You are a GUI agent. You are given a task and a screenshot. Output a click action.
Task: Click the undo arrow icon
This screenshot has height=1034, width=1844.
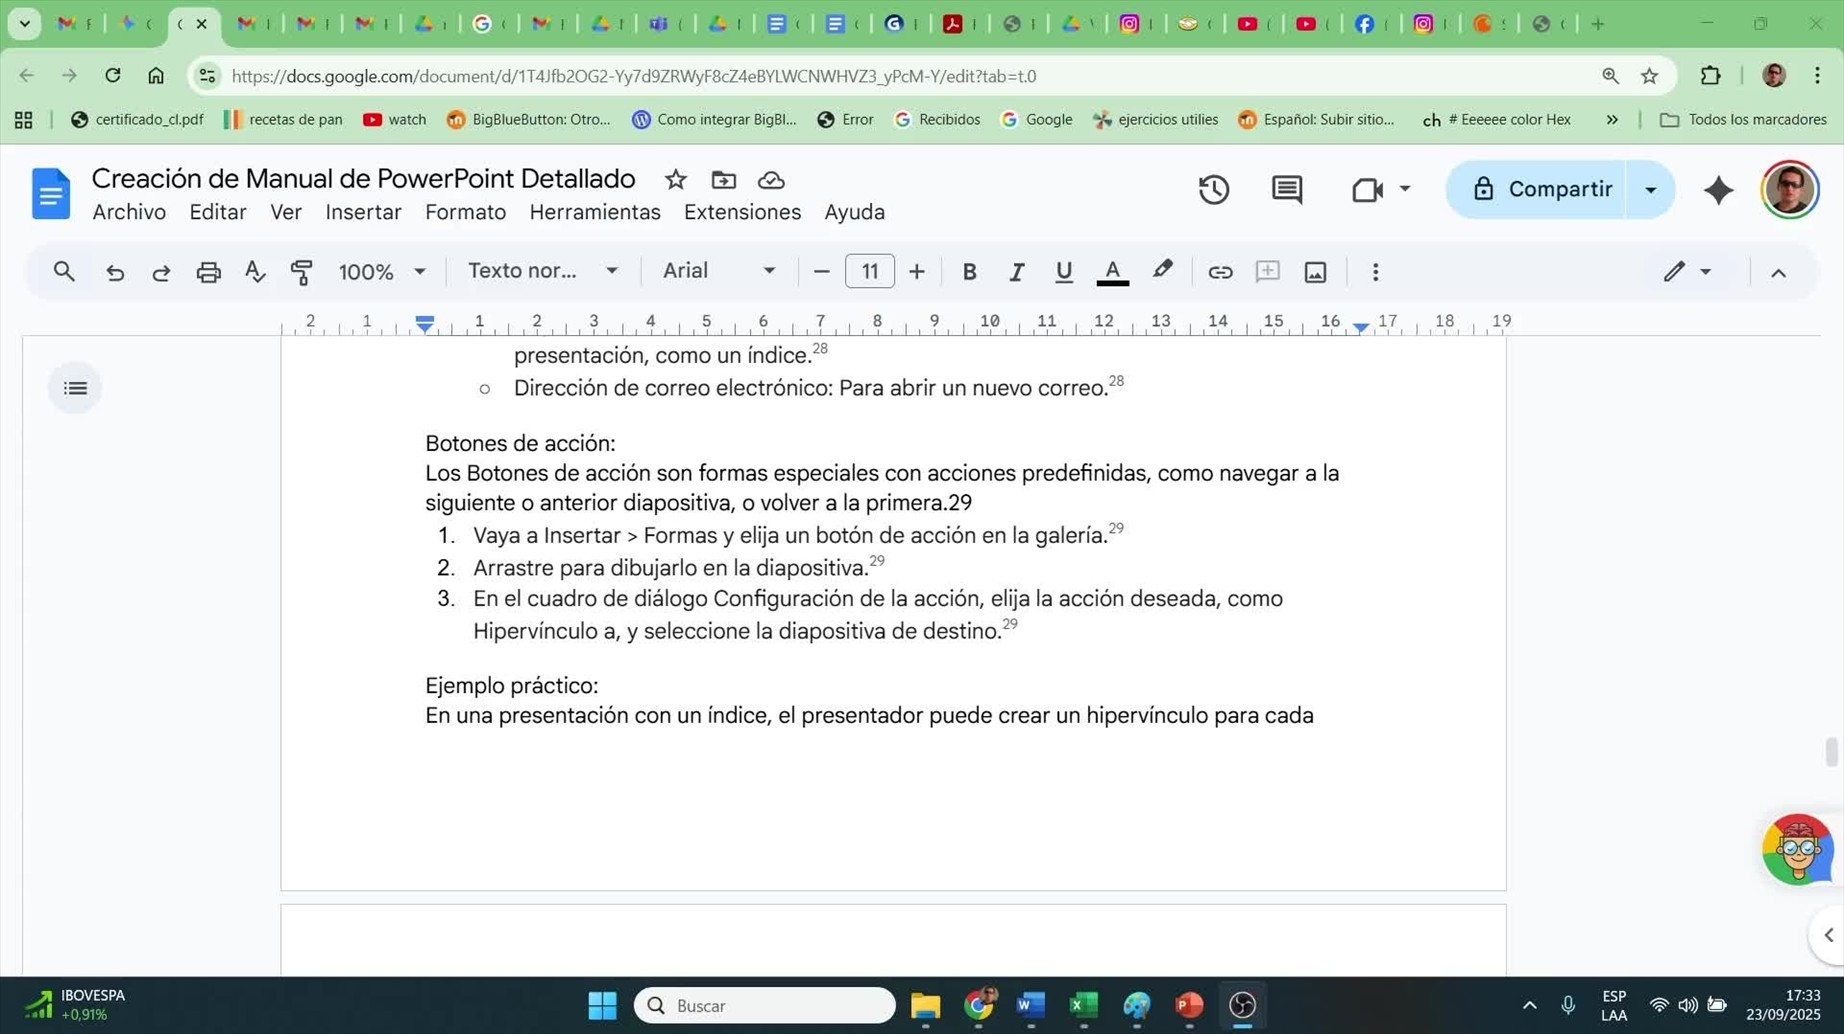point(115,272)
